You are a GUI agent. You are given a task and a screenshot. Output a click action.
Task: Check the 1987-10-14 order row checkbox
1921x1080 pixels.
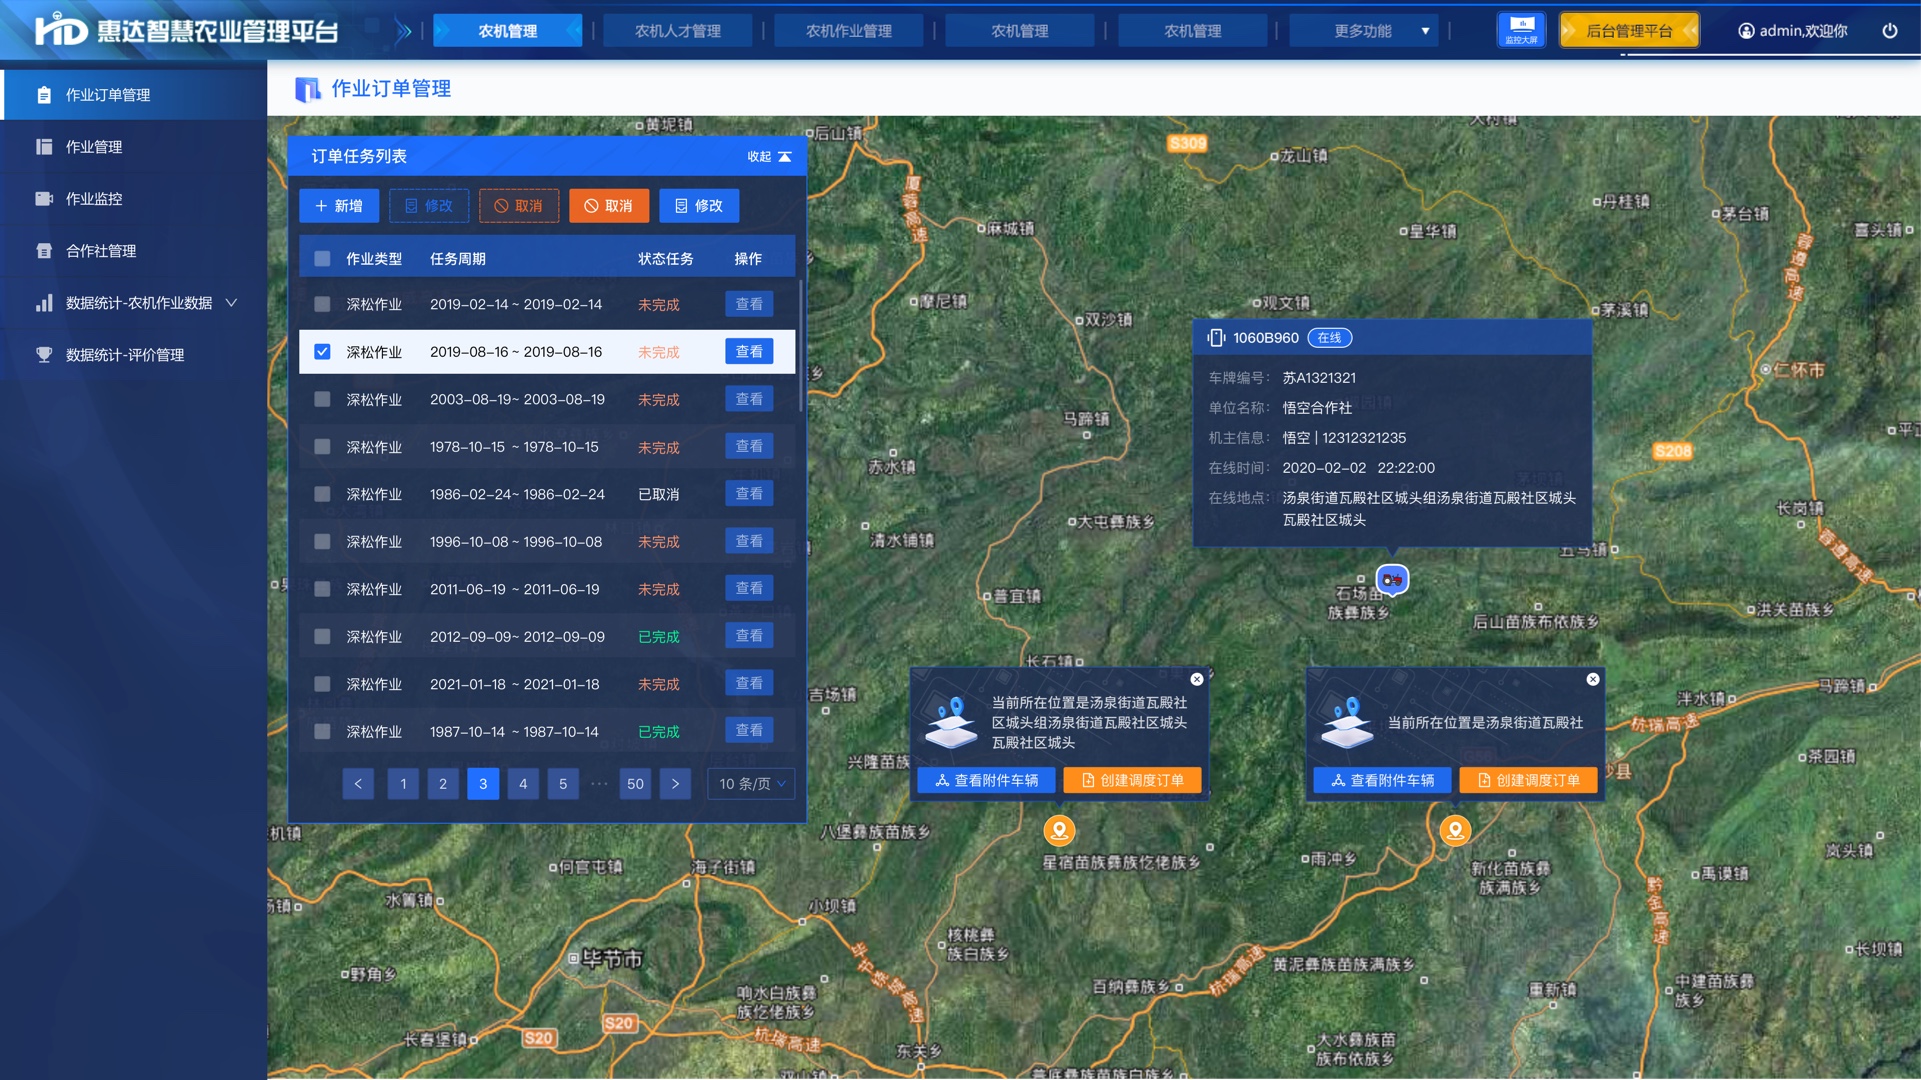[322, 731]
